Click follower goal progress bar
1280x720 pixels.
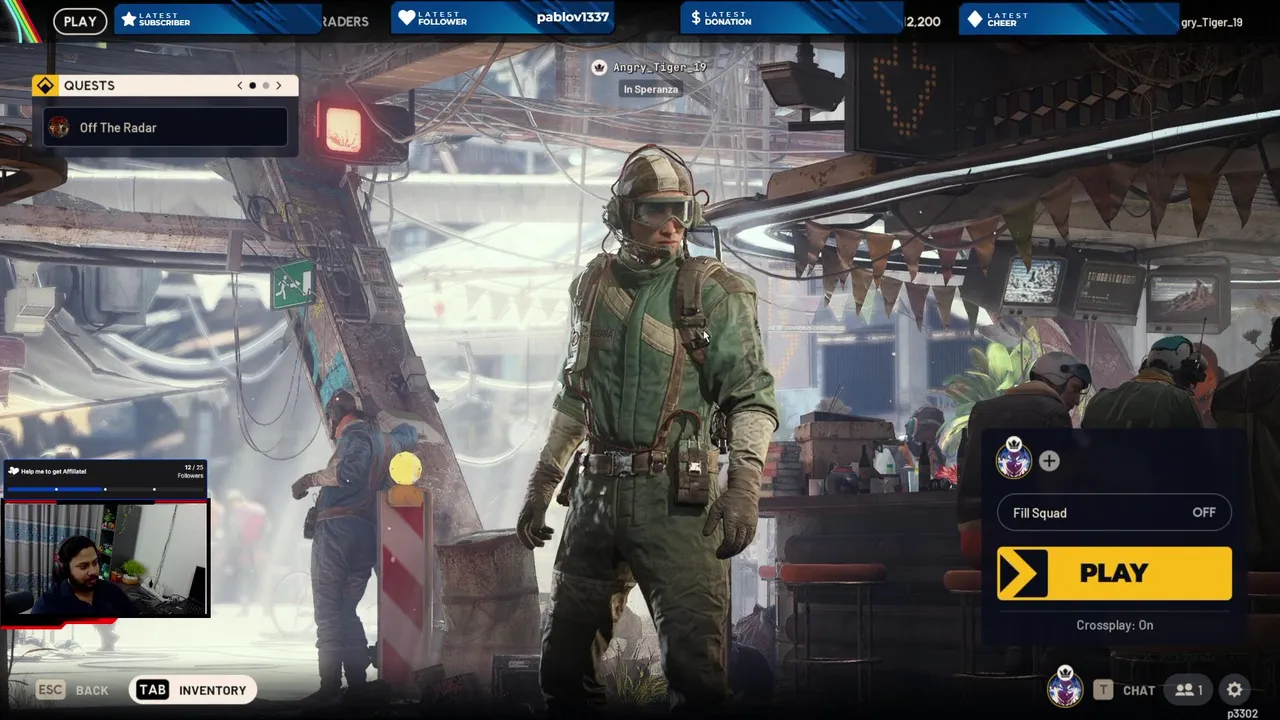coord(105,489)
